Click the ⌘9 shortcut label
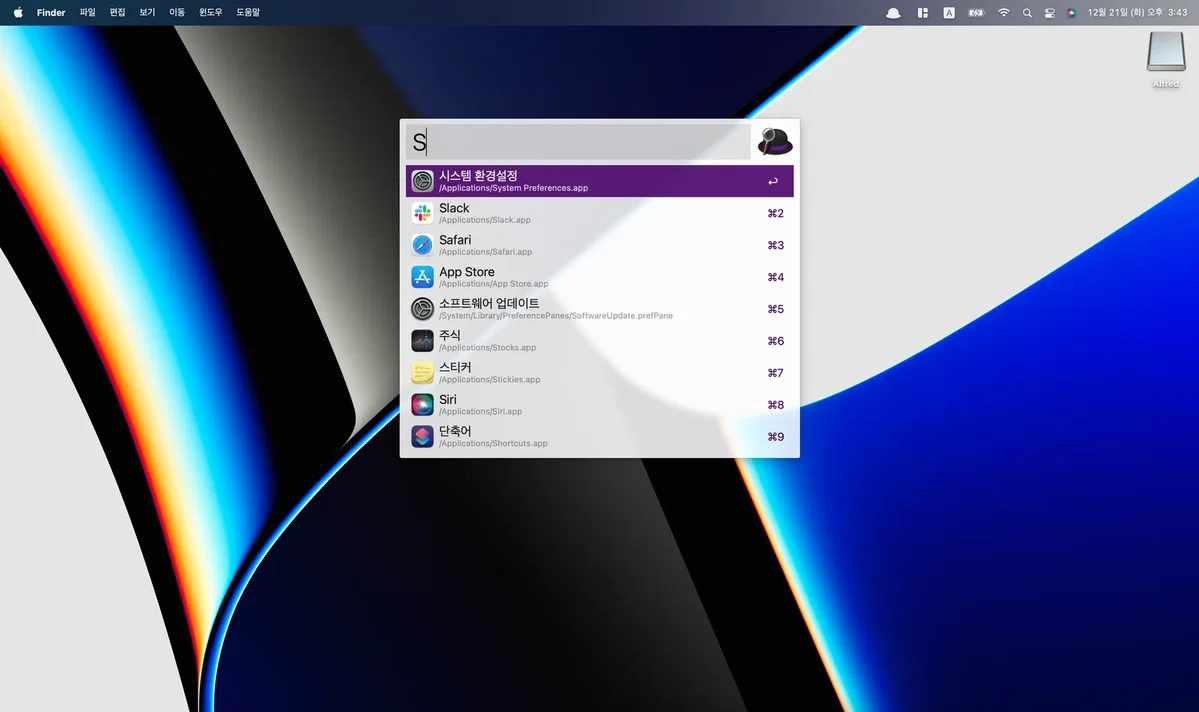Viewport: 1199px width, 712px height. (775, 437)
